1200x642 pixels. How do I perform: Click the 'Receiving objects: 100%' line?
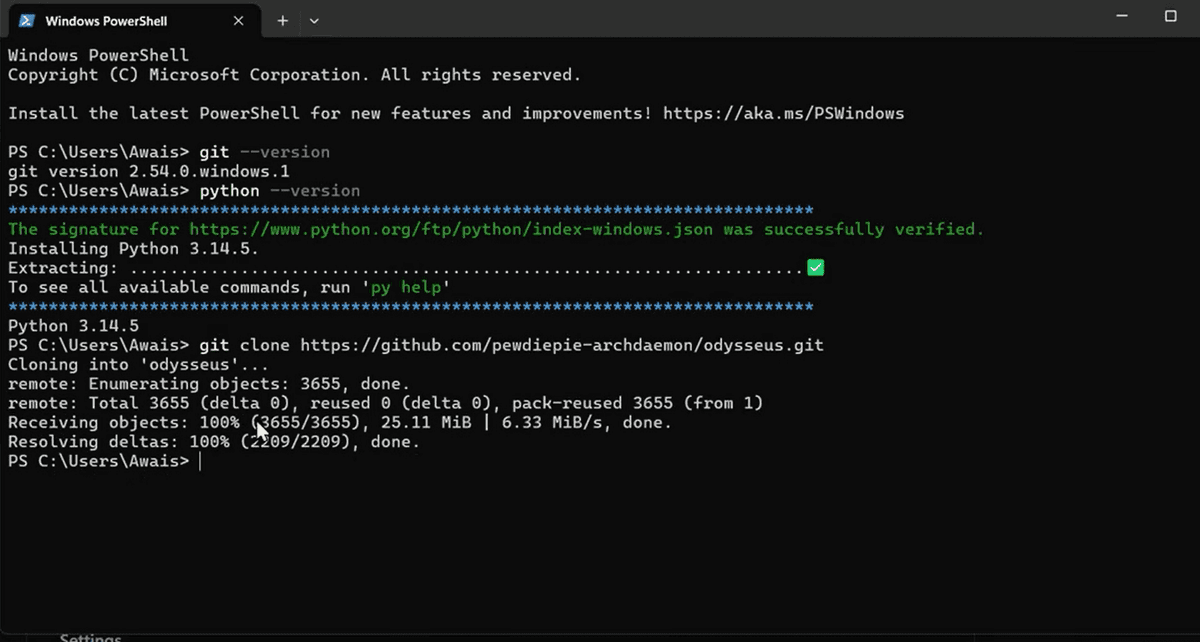(340, 422)
